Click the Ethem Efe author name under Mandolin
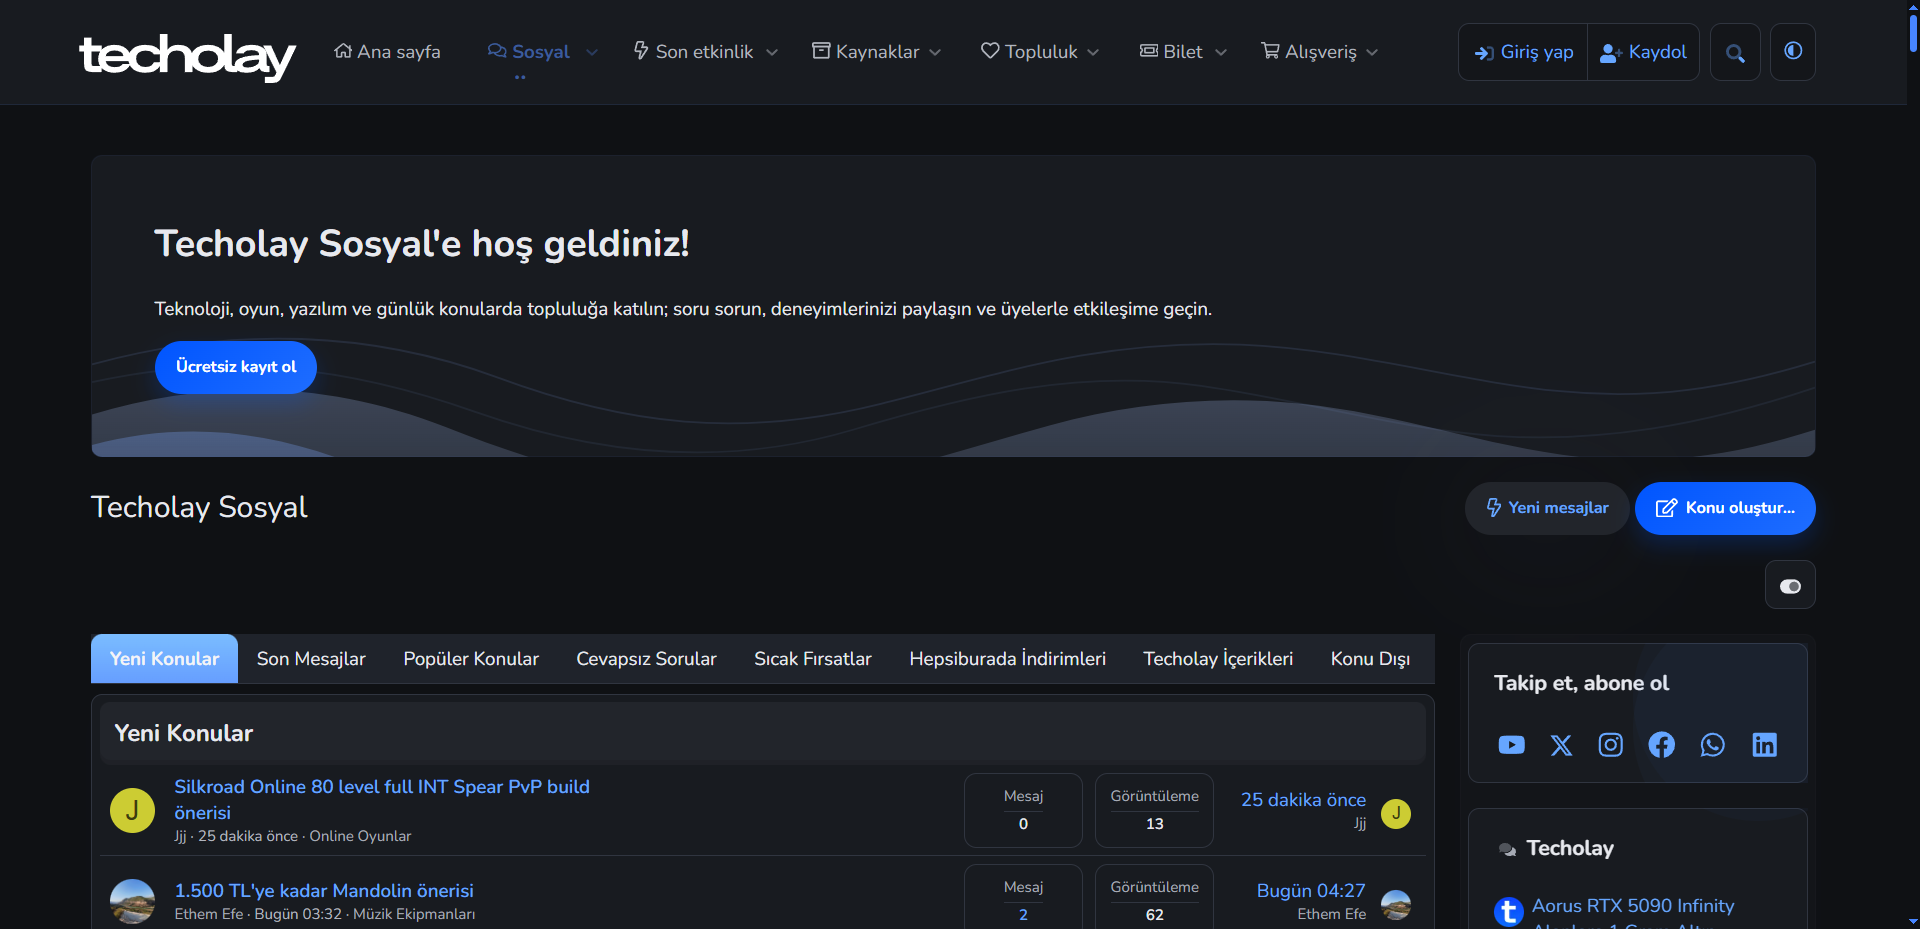This screenshot has width=1920, height=929. 209,914
